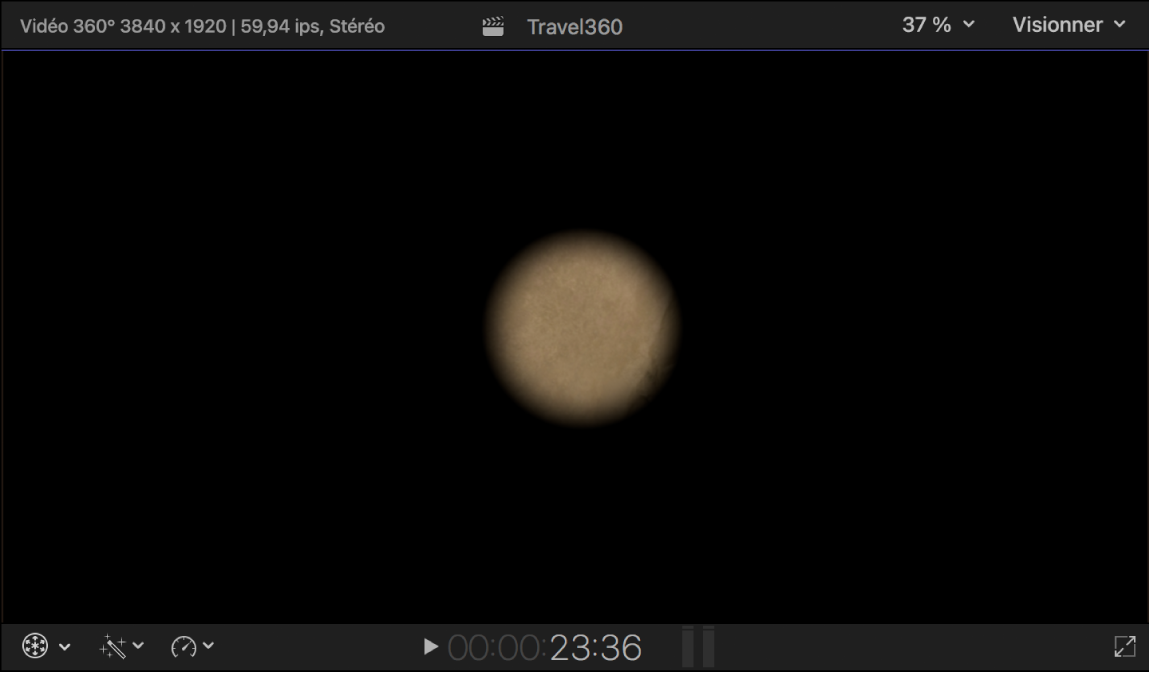Image resolution: width=1149 pixels, height=673 pixels.
Task: Expand the 360° reorientation chevron
Action: click(x=62, y=646)
